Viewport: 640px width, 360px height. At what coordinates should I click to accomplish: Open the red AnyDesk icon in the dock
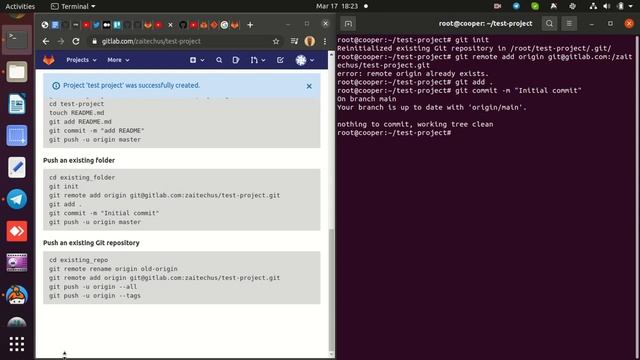pyautogui.click(x=17, y=231)
